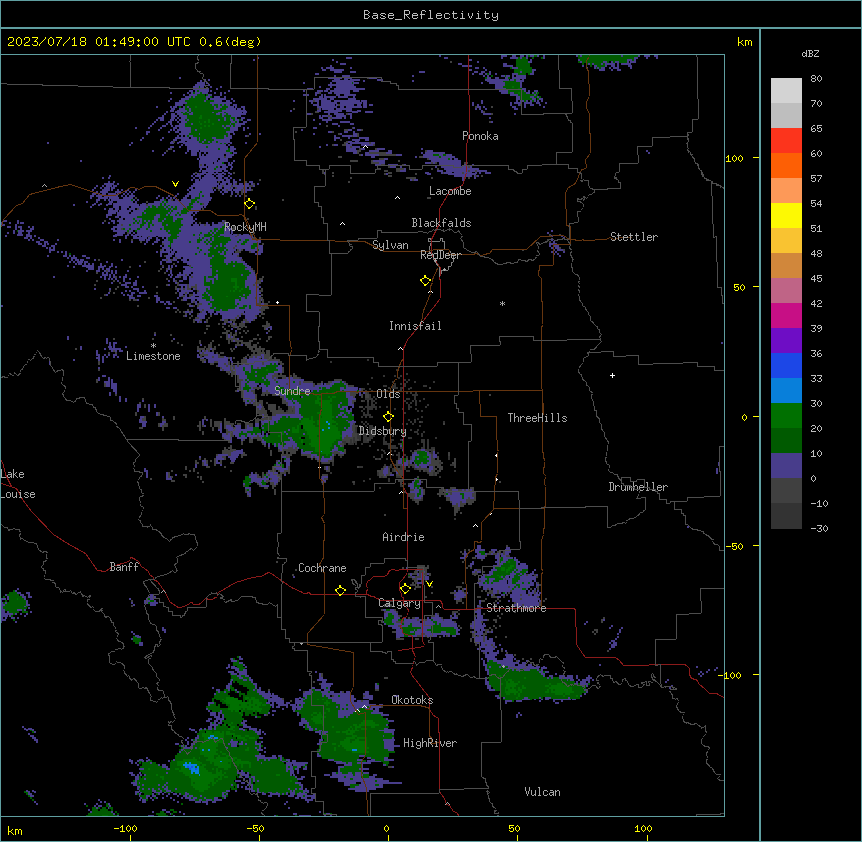This screenshot has width=862, height=842.
Task: Select the Sundre label
Action: click(292, 391)
